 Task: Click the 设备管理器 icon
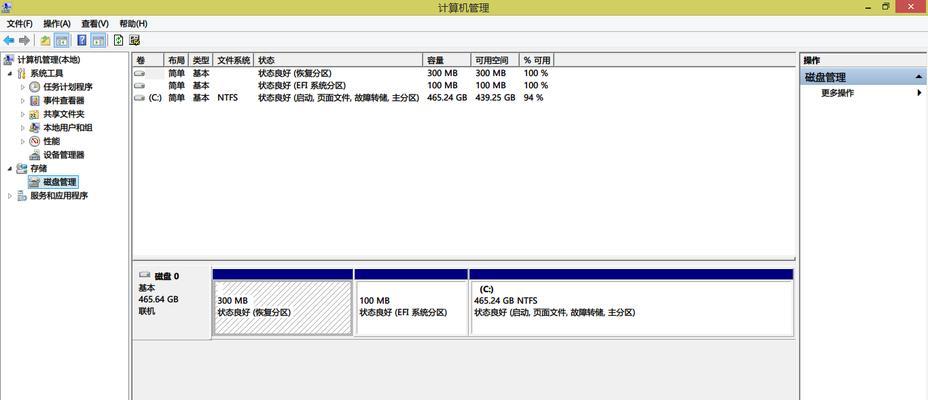[x=35, y=155]
